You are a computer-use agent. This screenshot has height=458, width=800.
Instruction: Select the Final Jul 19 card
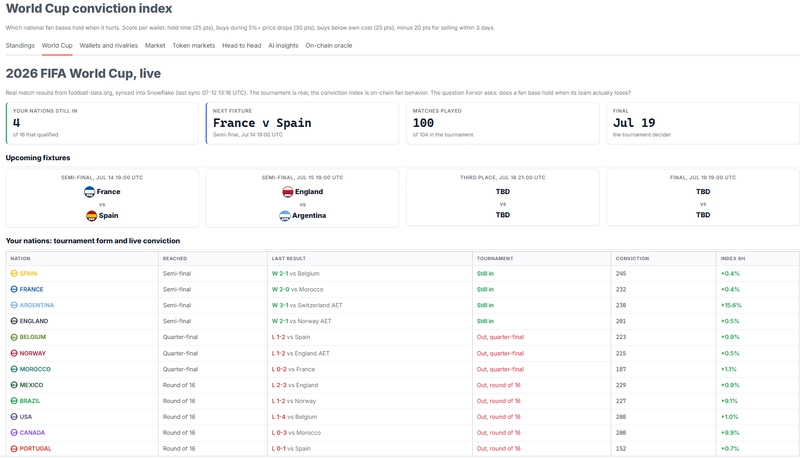(x=703, y=123)
